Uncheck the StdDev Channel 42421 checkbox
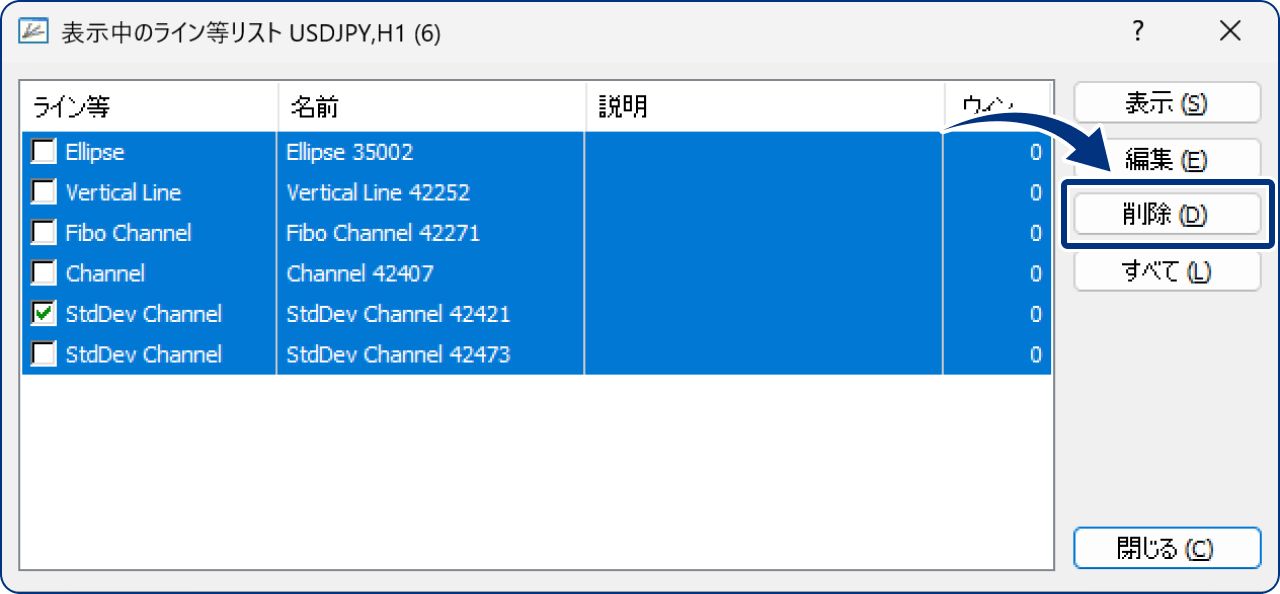This screenshot has width=1280, height=594. (x=44, y=314)
